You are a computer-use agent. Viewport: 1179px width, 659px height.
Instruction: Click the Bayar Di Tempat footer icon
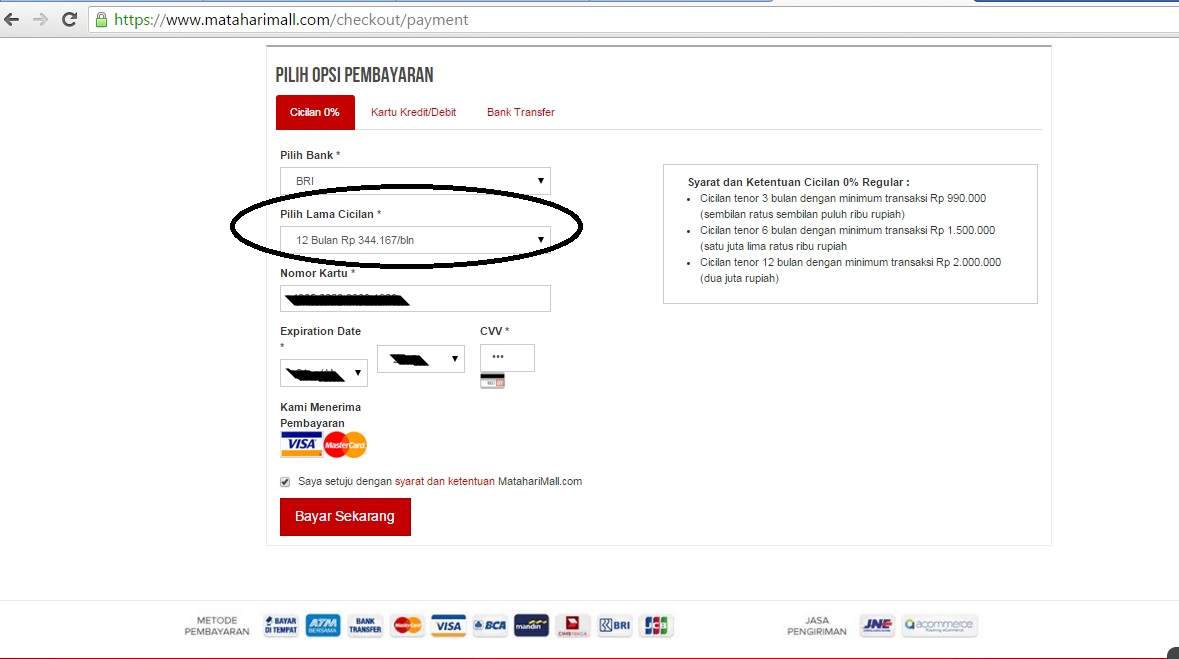[280, 625]
